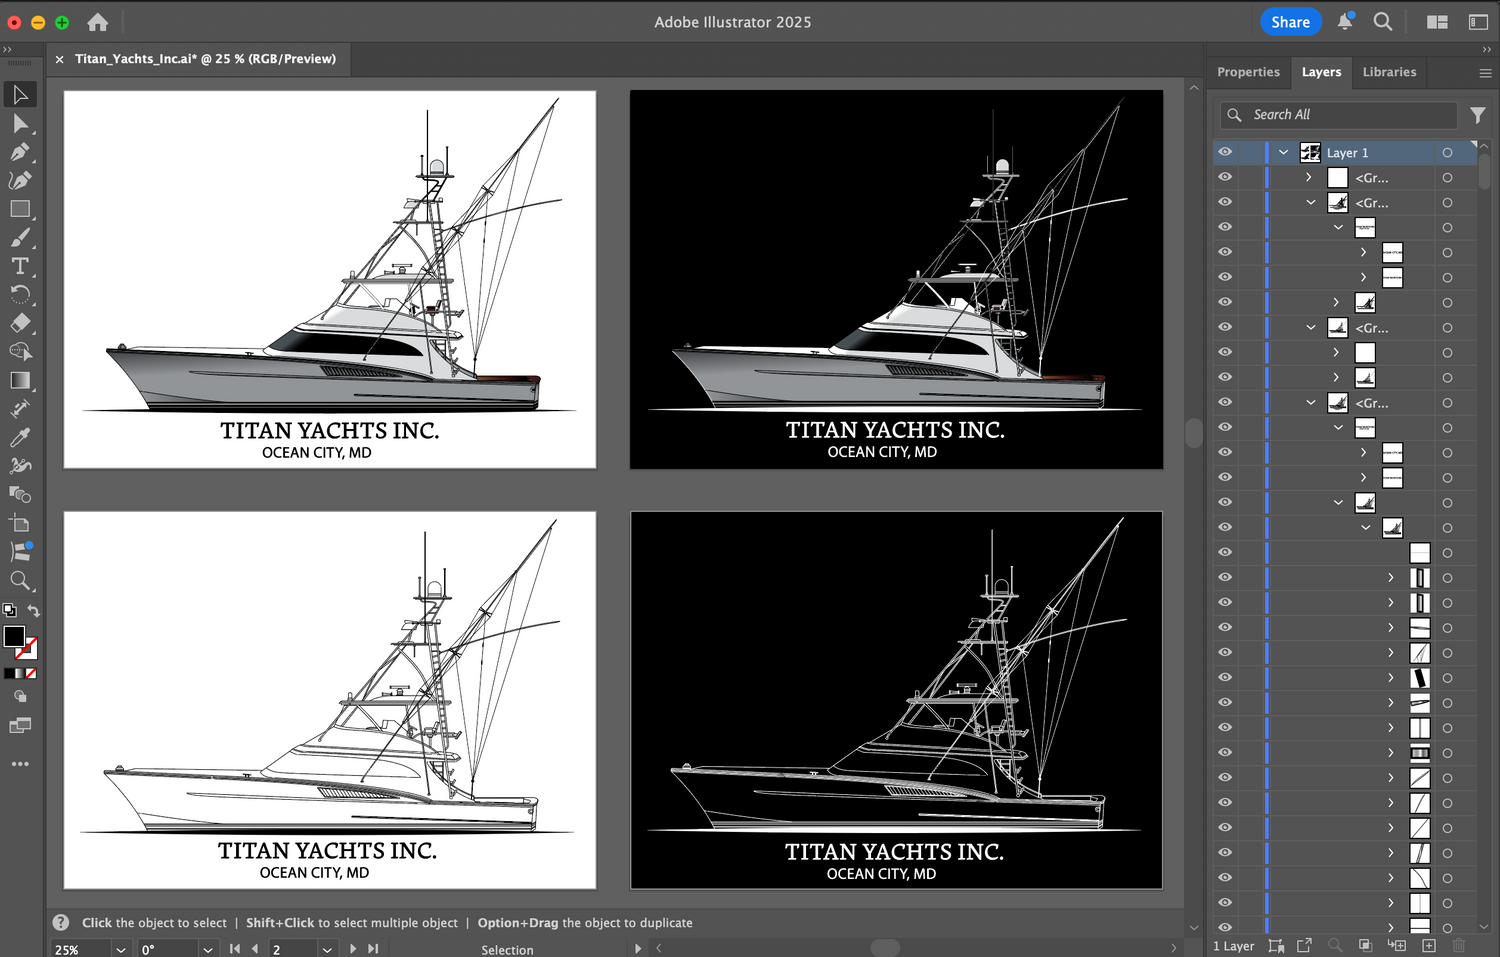Open the rotation angle dropdown
The image size is (1500, 957).
[x=208, y=949]
